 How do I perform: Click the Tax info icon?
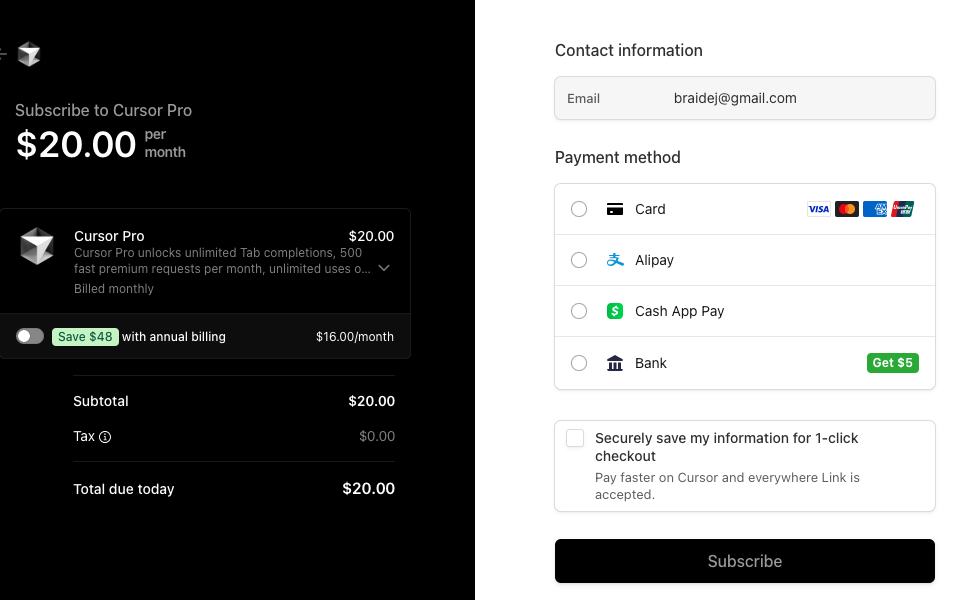click(x=105, y=437)
